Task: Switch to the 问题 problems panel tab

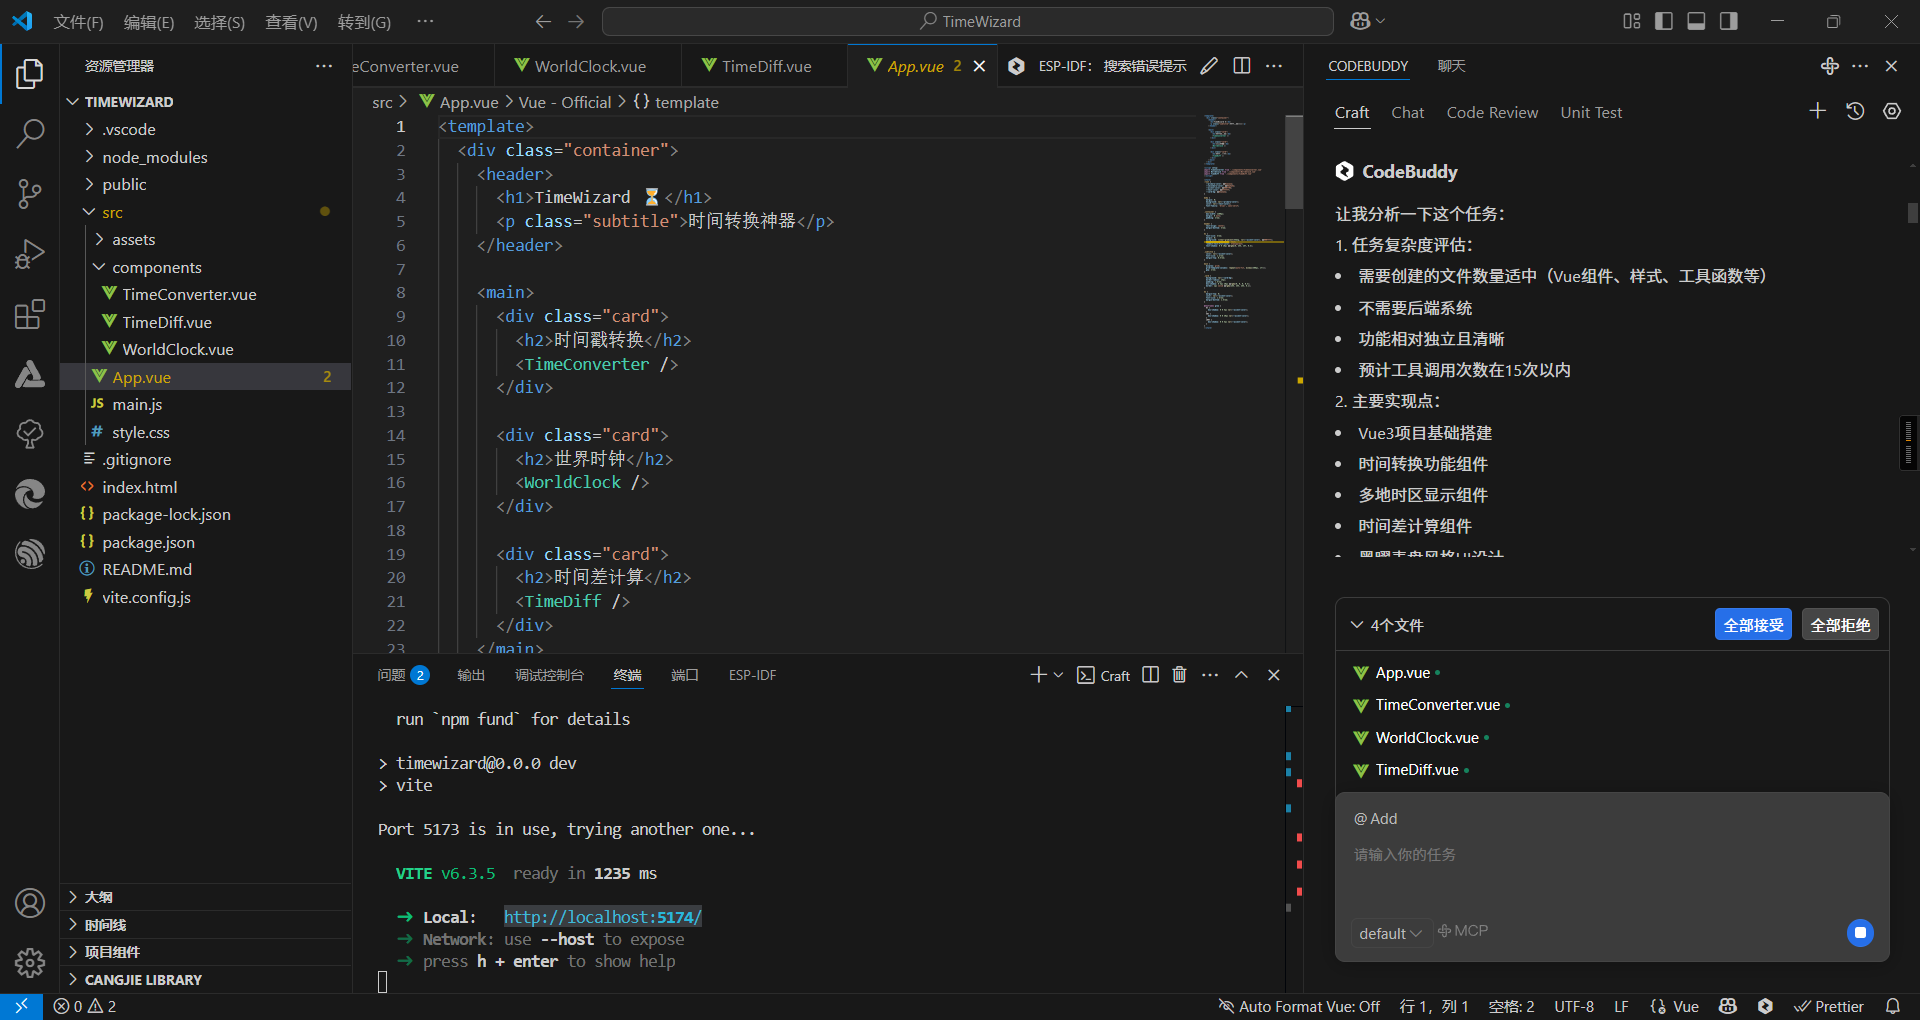Action: pos(403,675)
